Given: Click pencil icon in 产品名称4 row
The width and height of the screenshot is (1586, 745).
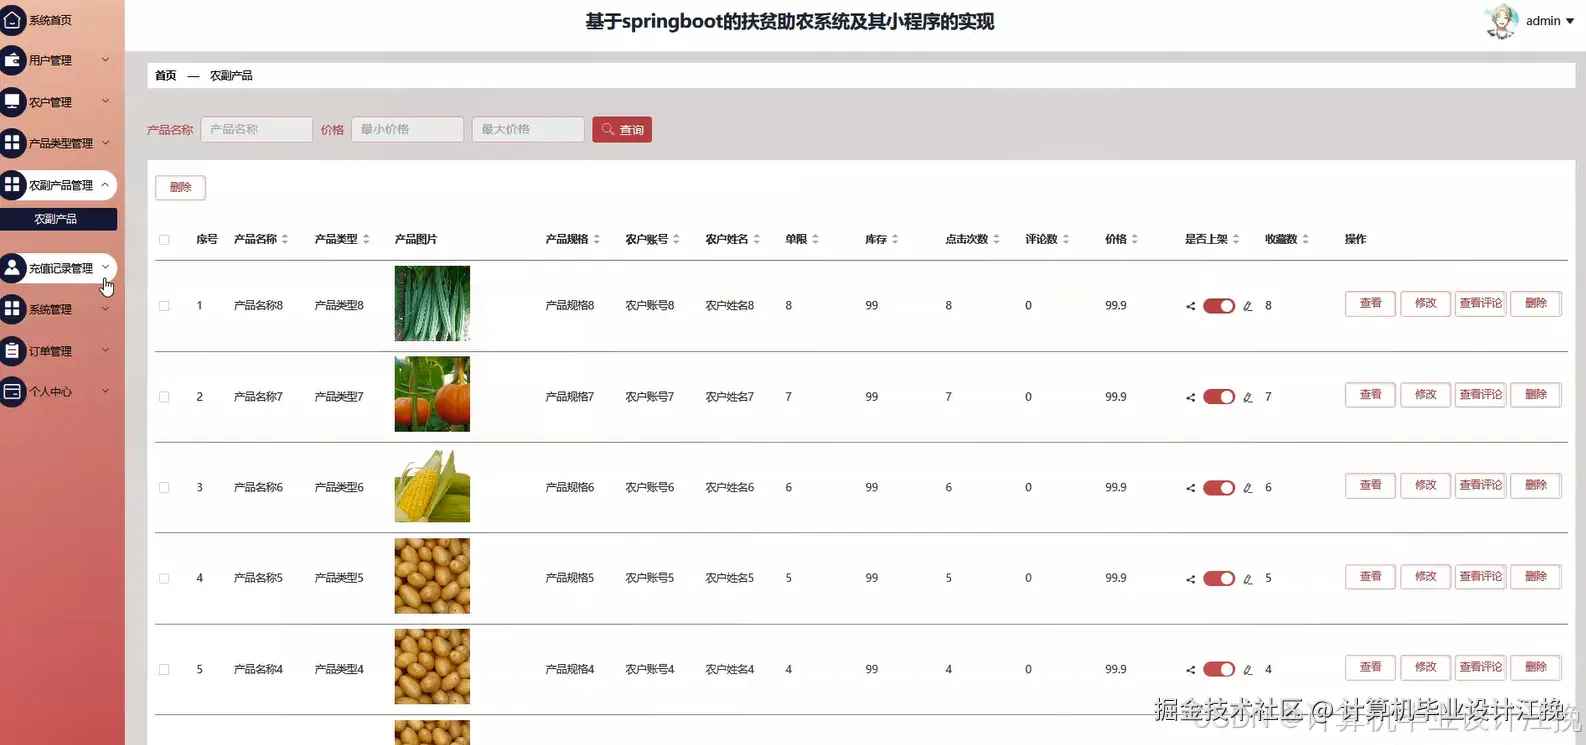Looking at the screenshot, I should (x=1248, y=670).
